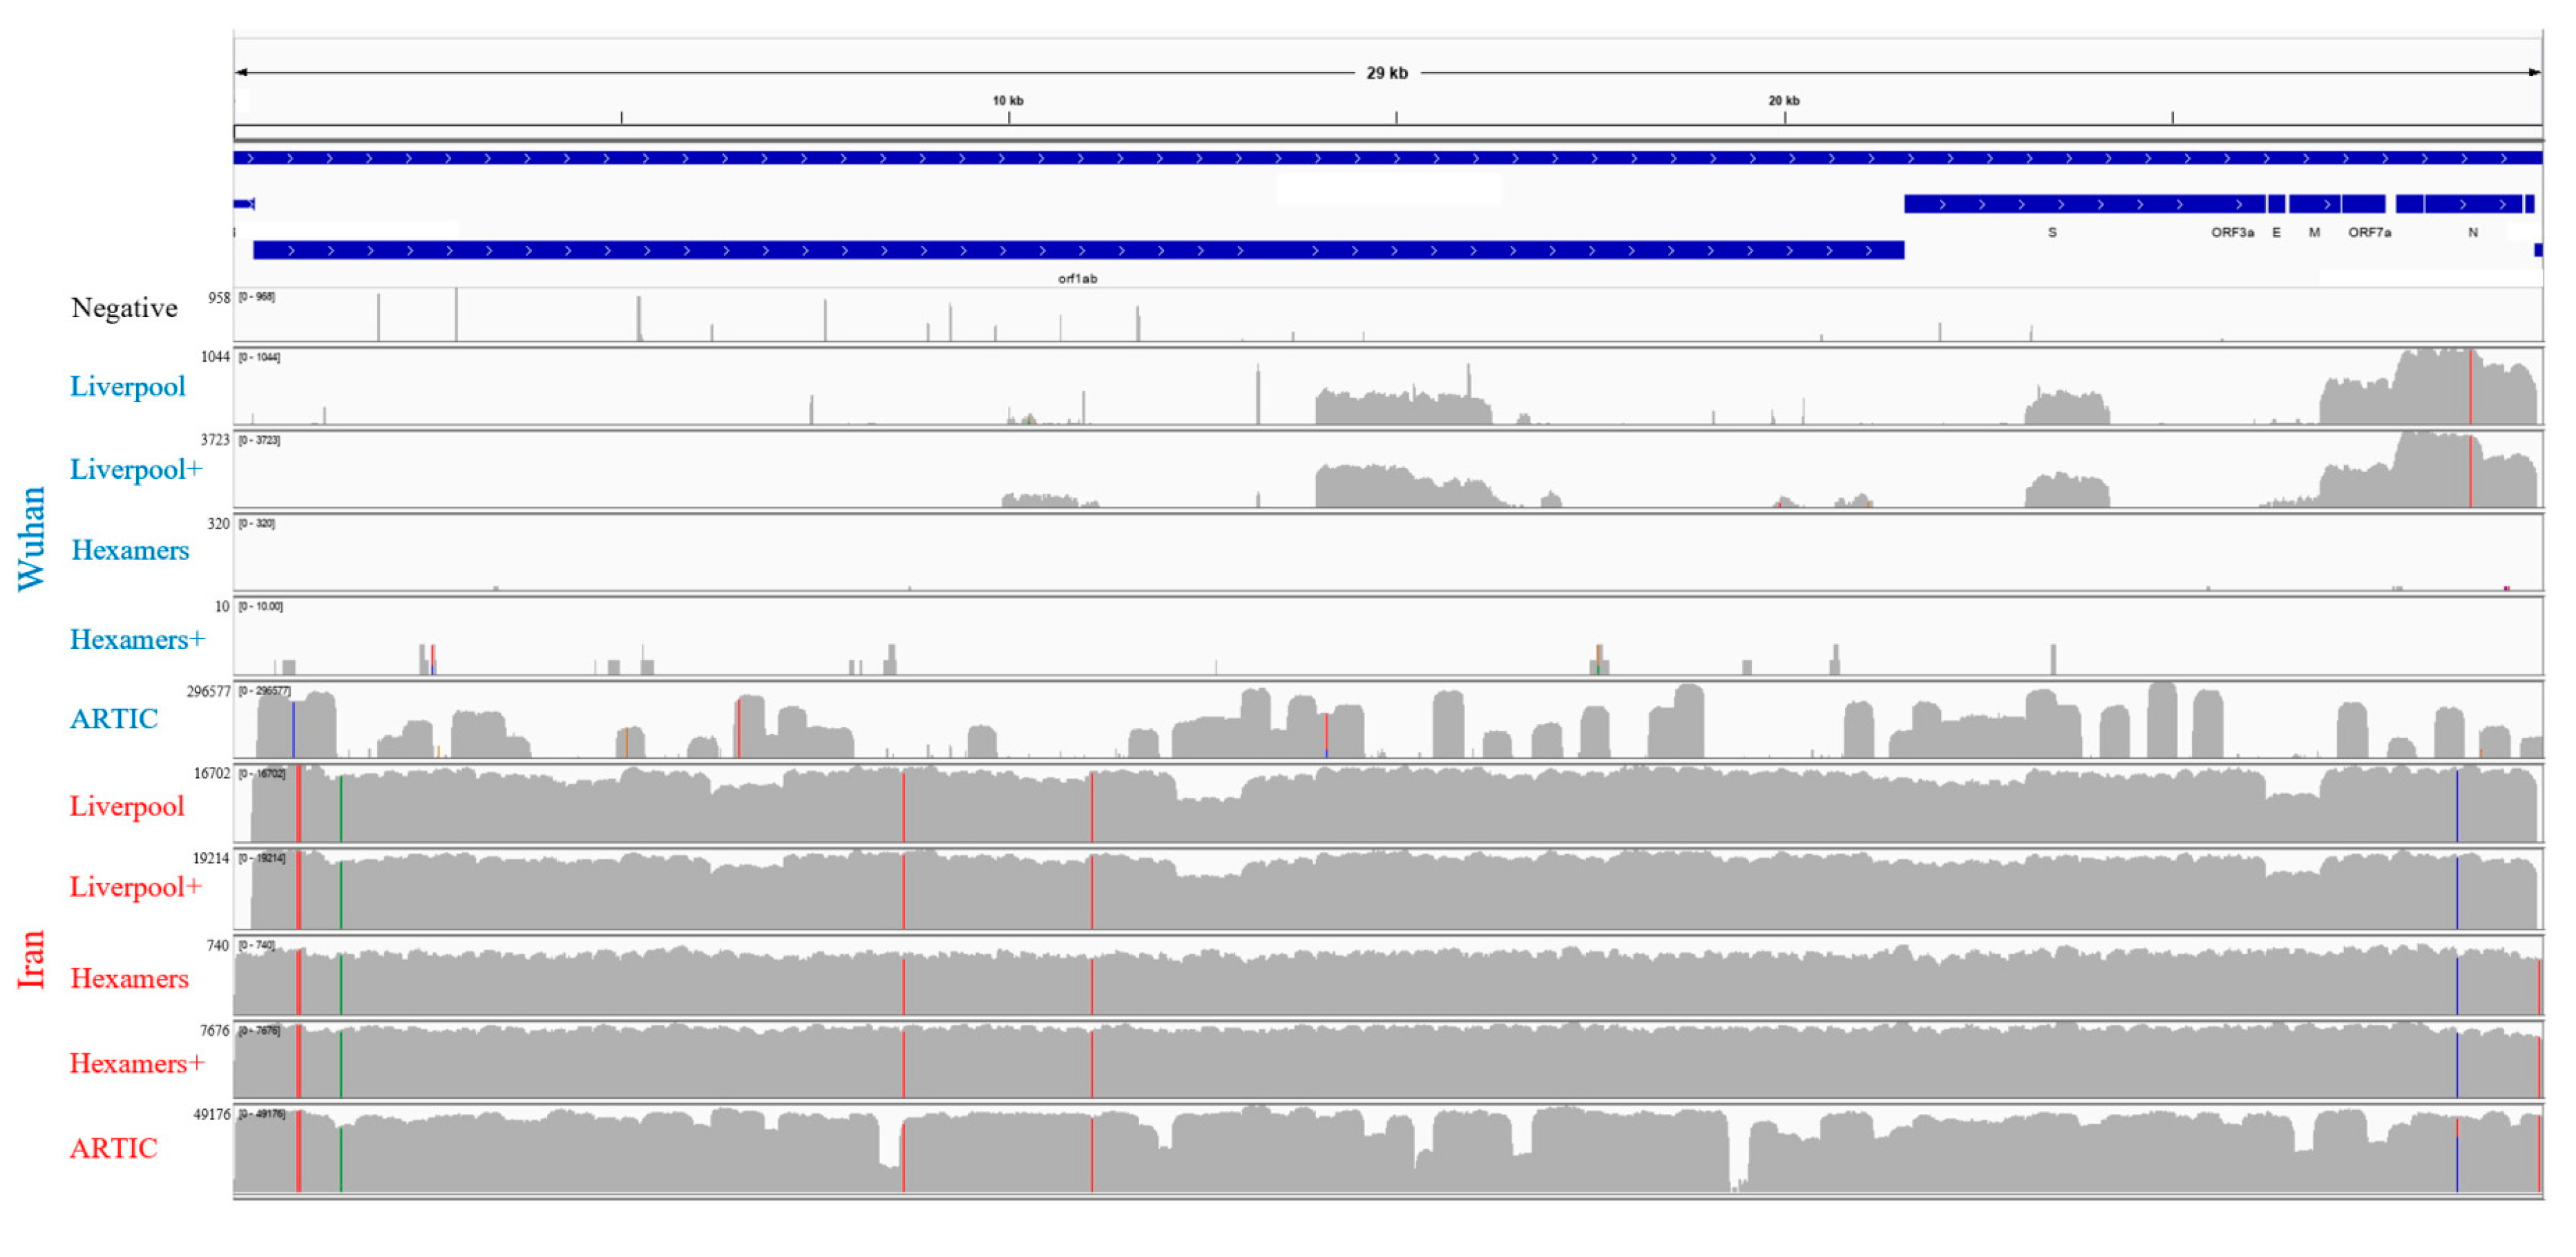
Task: Select the red Iran ARTIC track label
Action: [x=114, y=1148]
